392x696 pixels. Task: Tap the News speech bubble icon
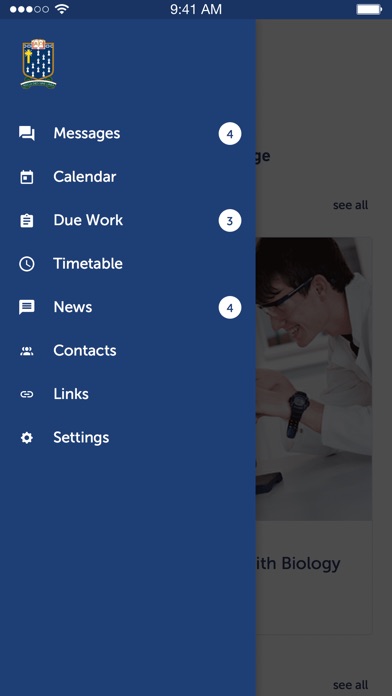(x=27, y=307)
